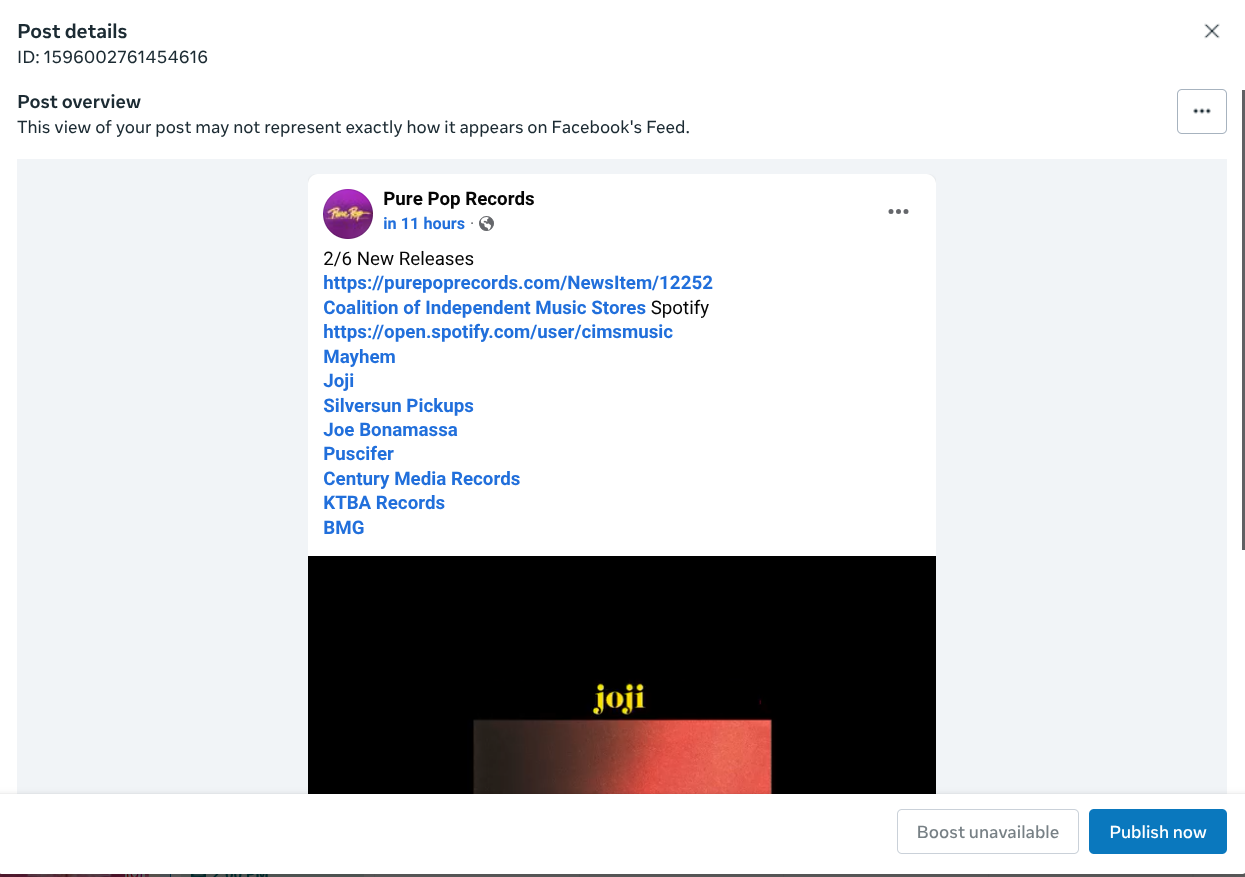Open Coalition of Independent Music Stores tag
The height and width of the screenshot is (877, 1245).
(x=484, y=308)
